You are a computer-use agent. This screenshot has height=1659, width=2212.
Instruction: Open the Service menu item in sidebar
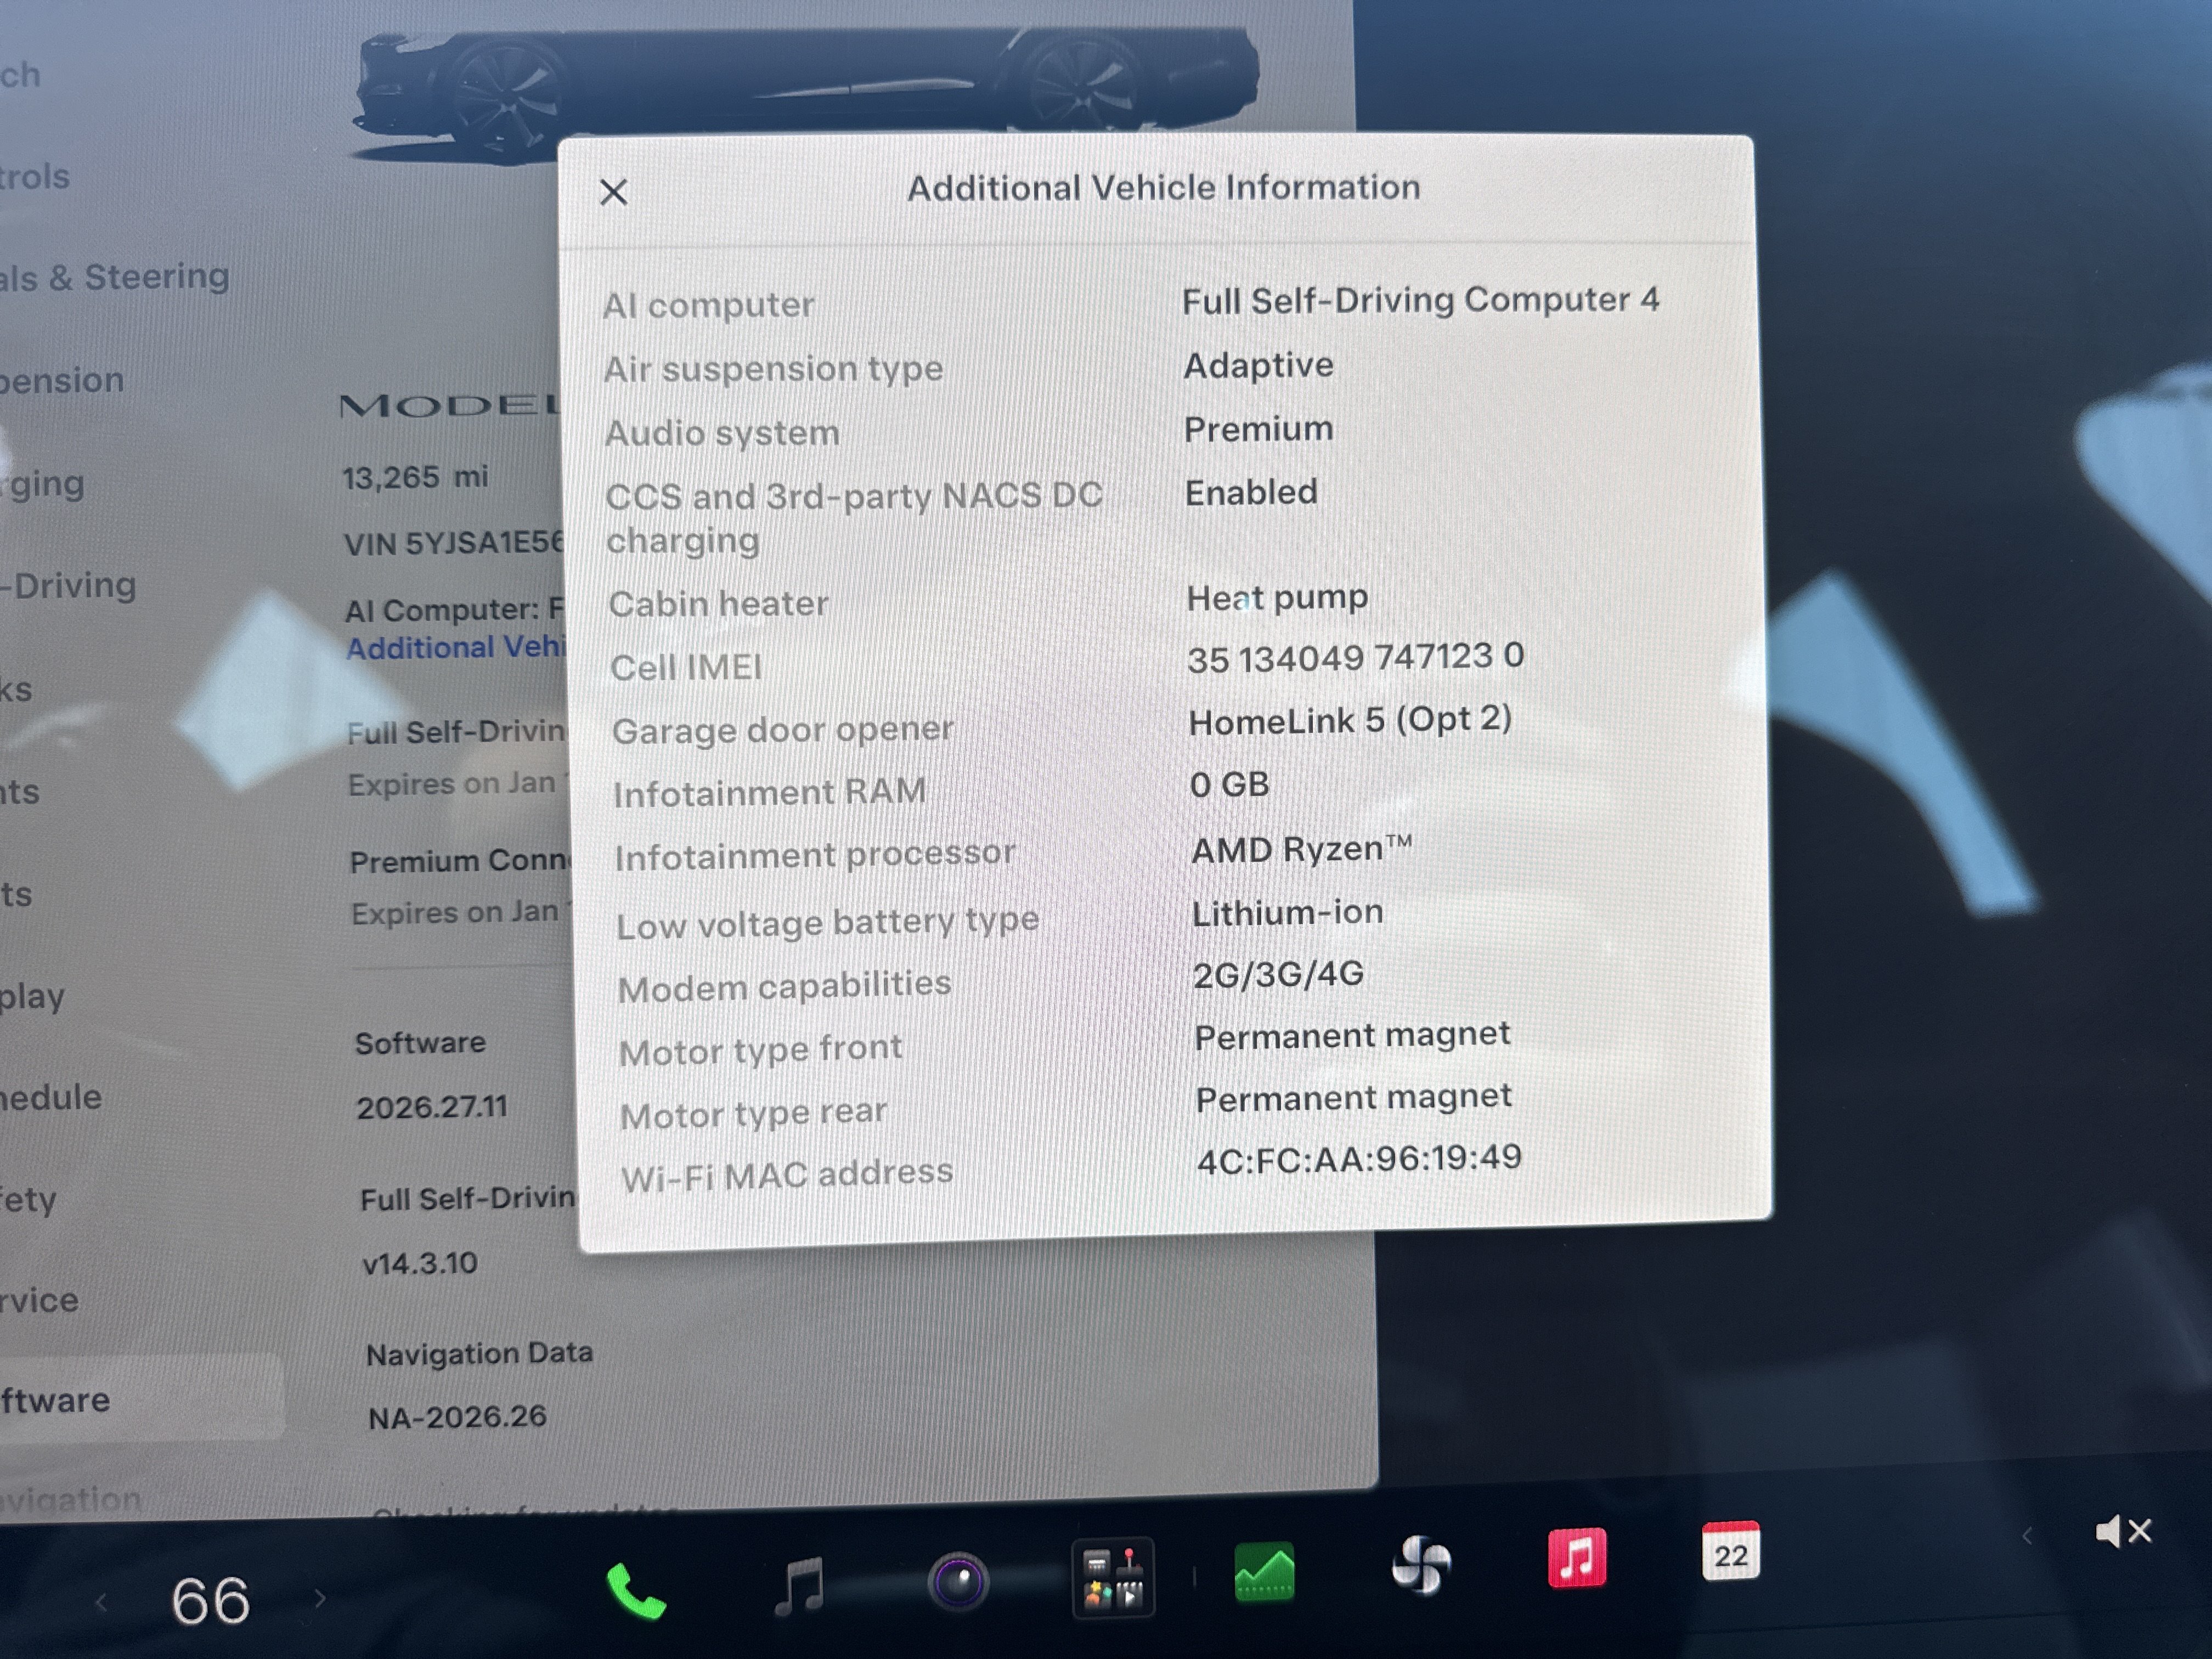(x=40, y=1300)
